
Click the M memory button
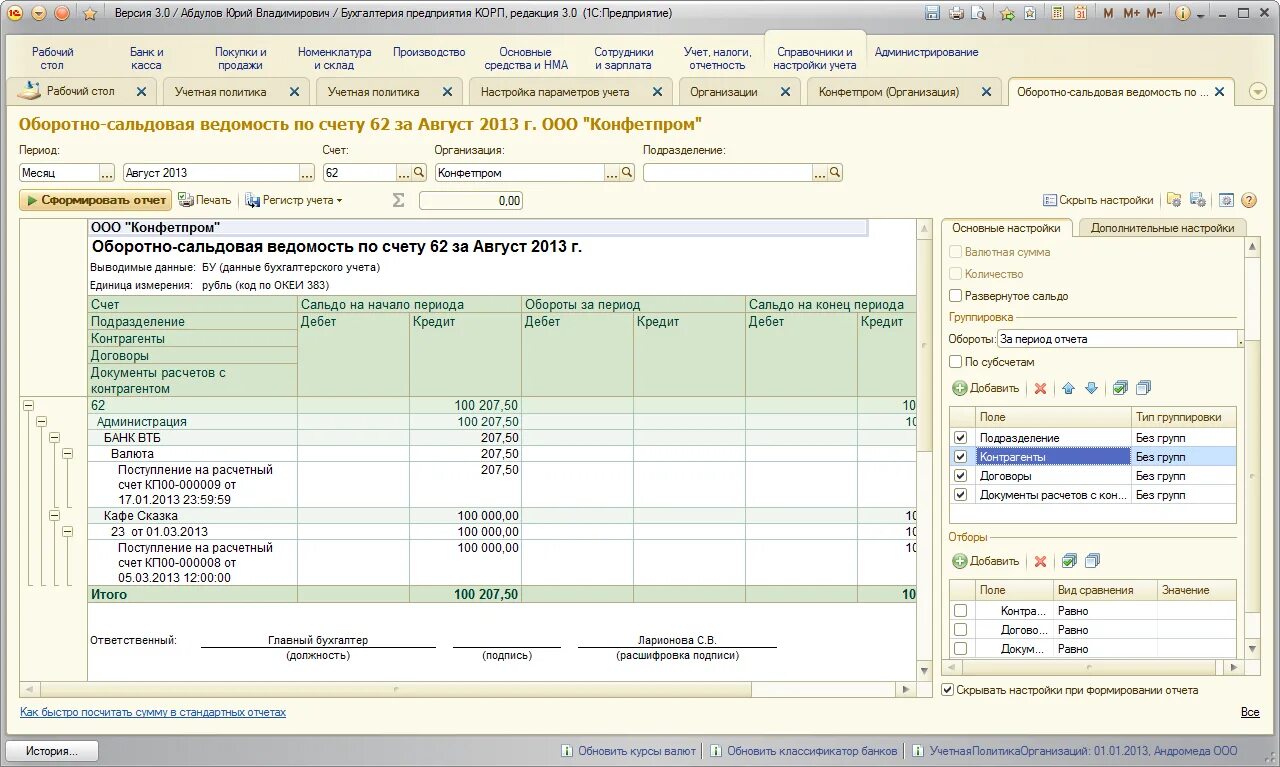pos(1108,13)
